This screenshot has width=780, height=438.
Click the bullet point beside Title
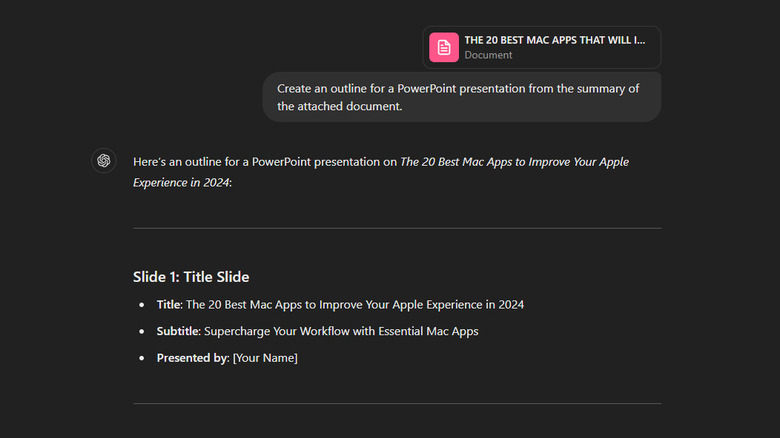[x=142, y=305]
